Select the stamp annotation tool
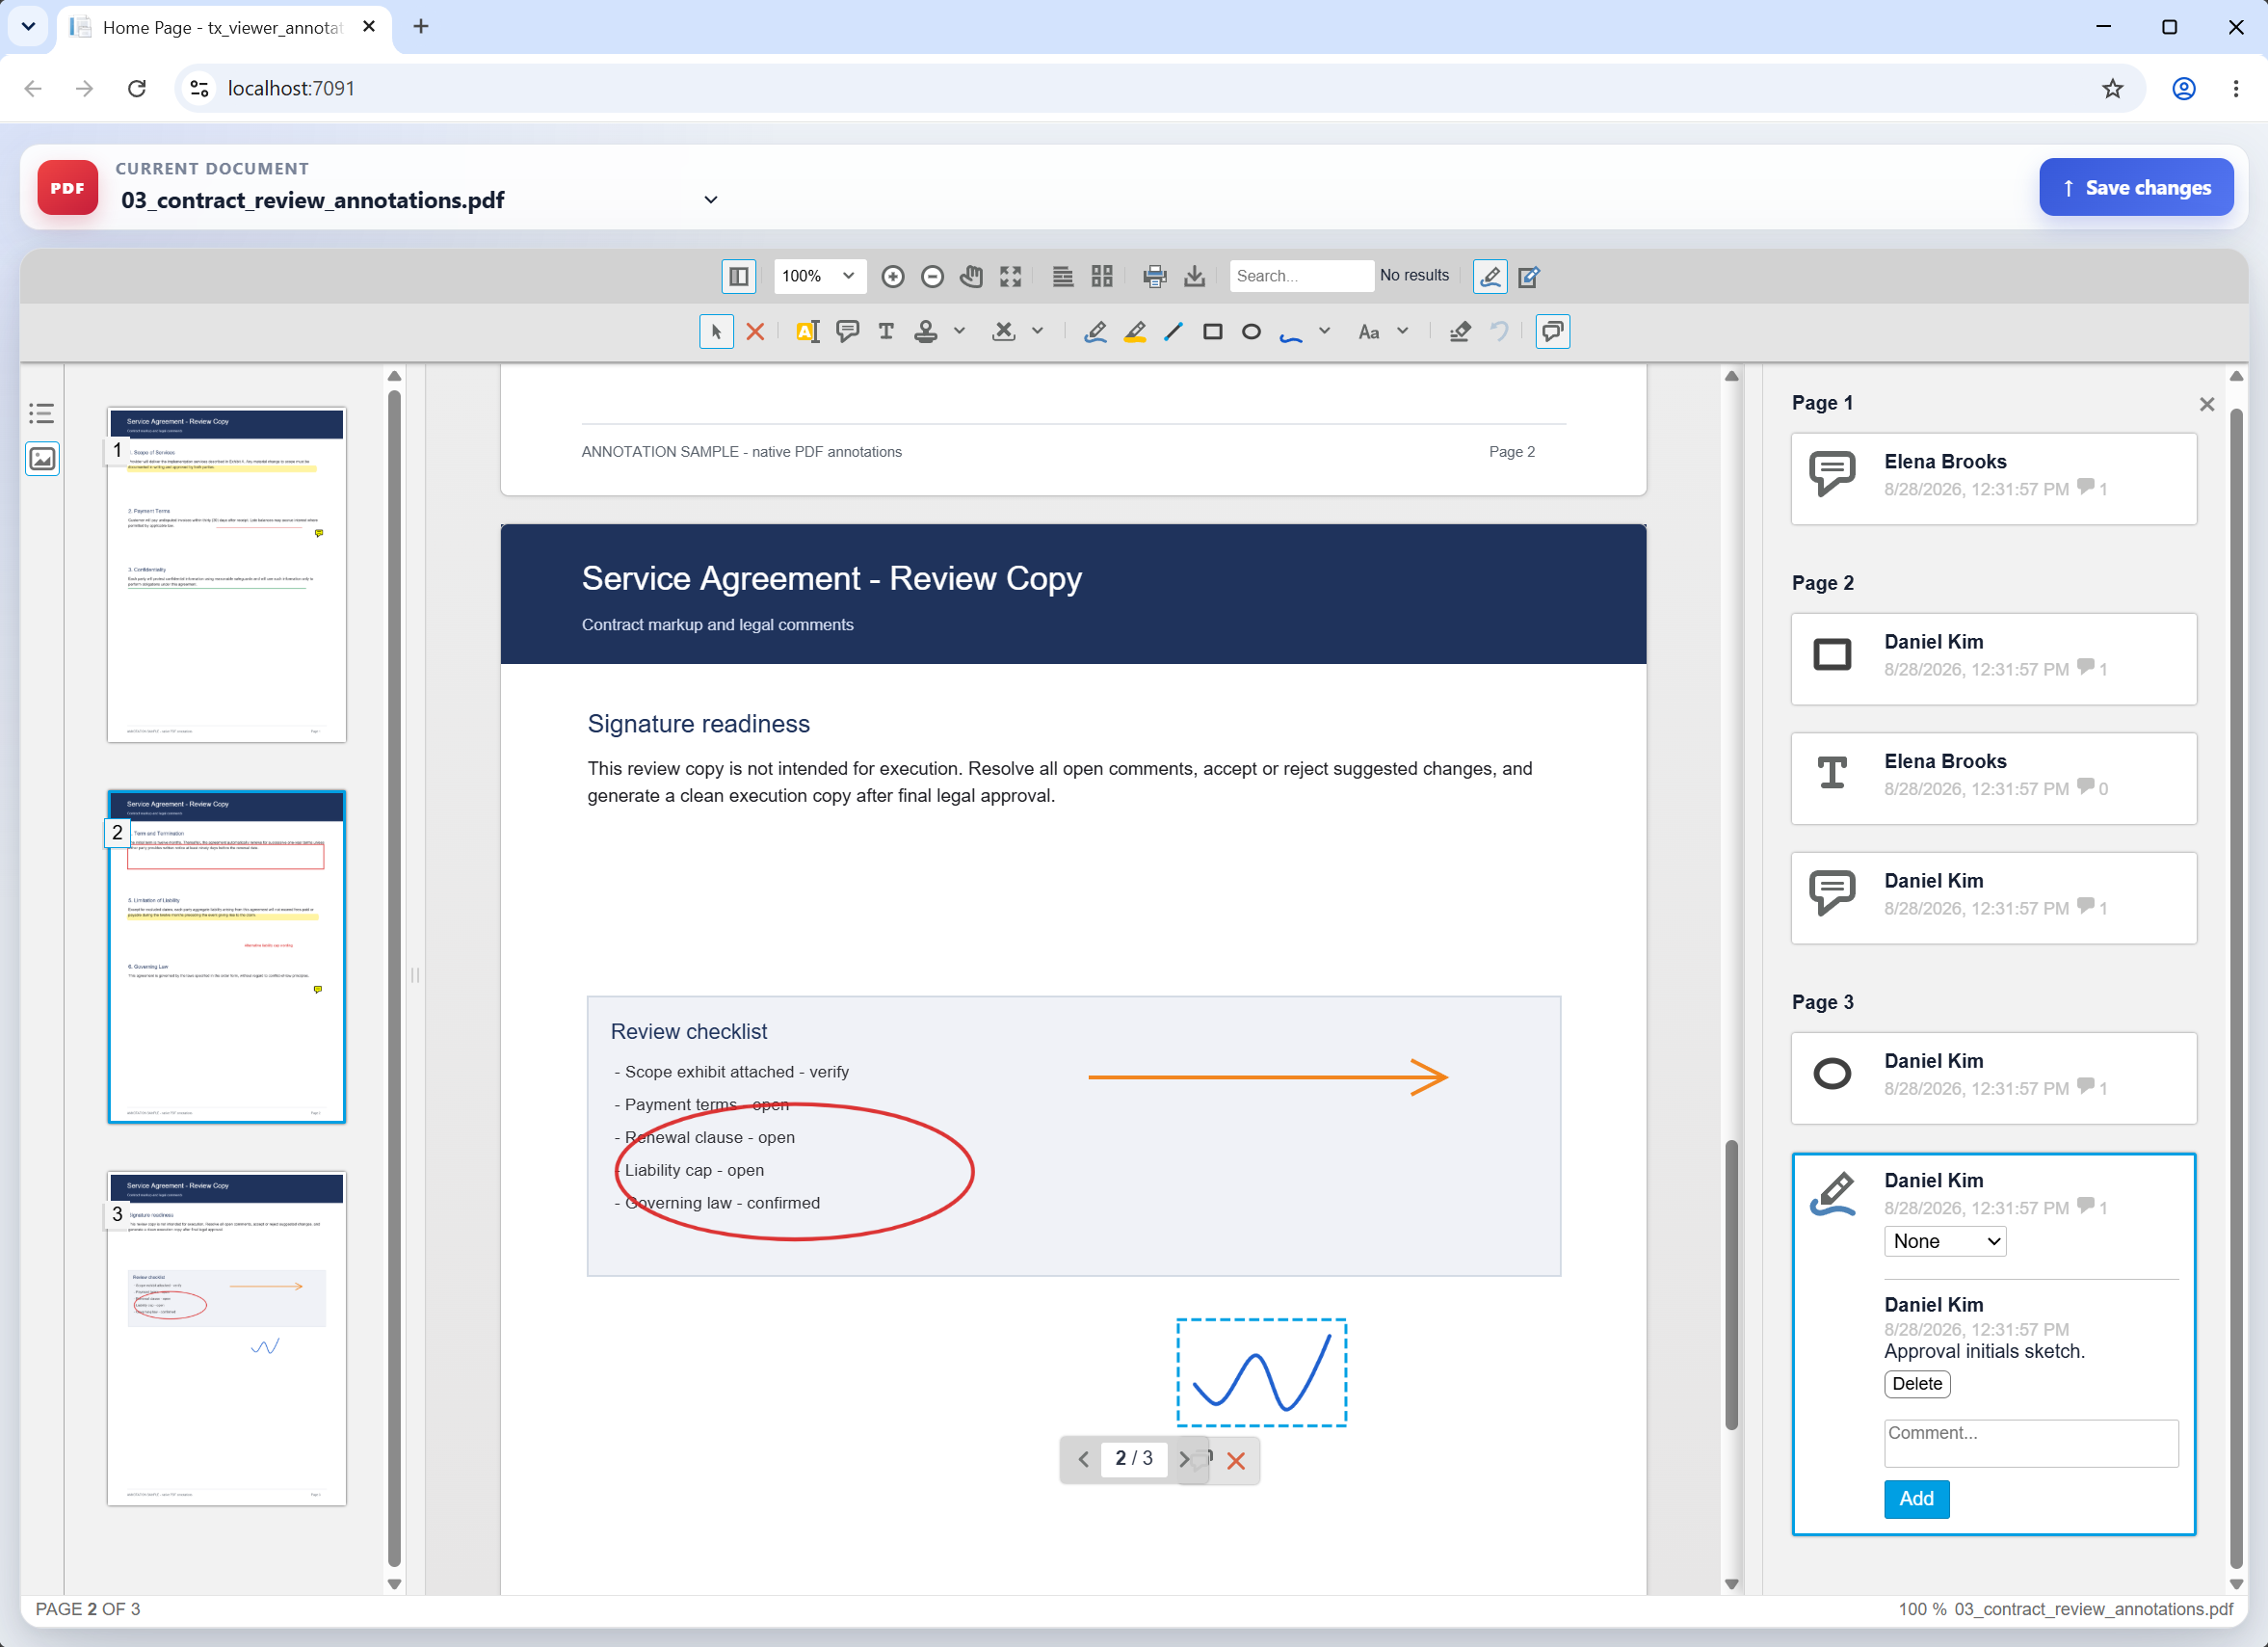This screenshot has height=1647, width=2268. click(926, 332)
